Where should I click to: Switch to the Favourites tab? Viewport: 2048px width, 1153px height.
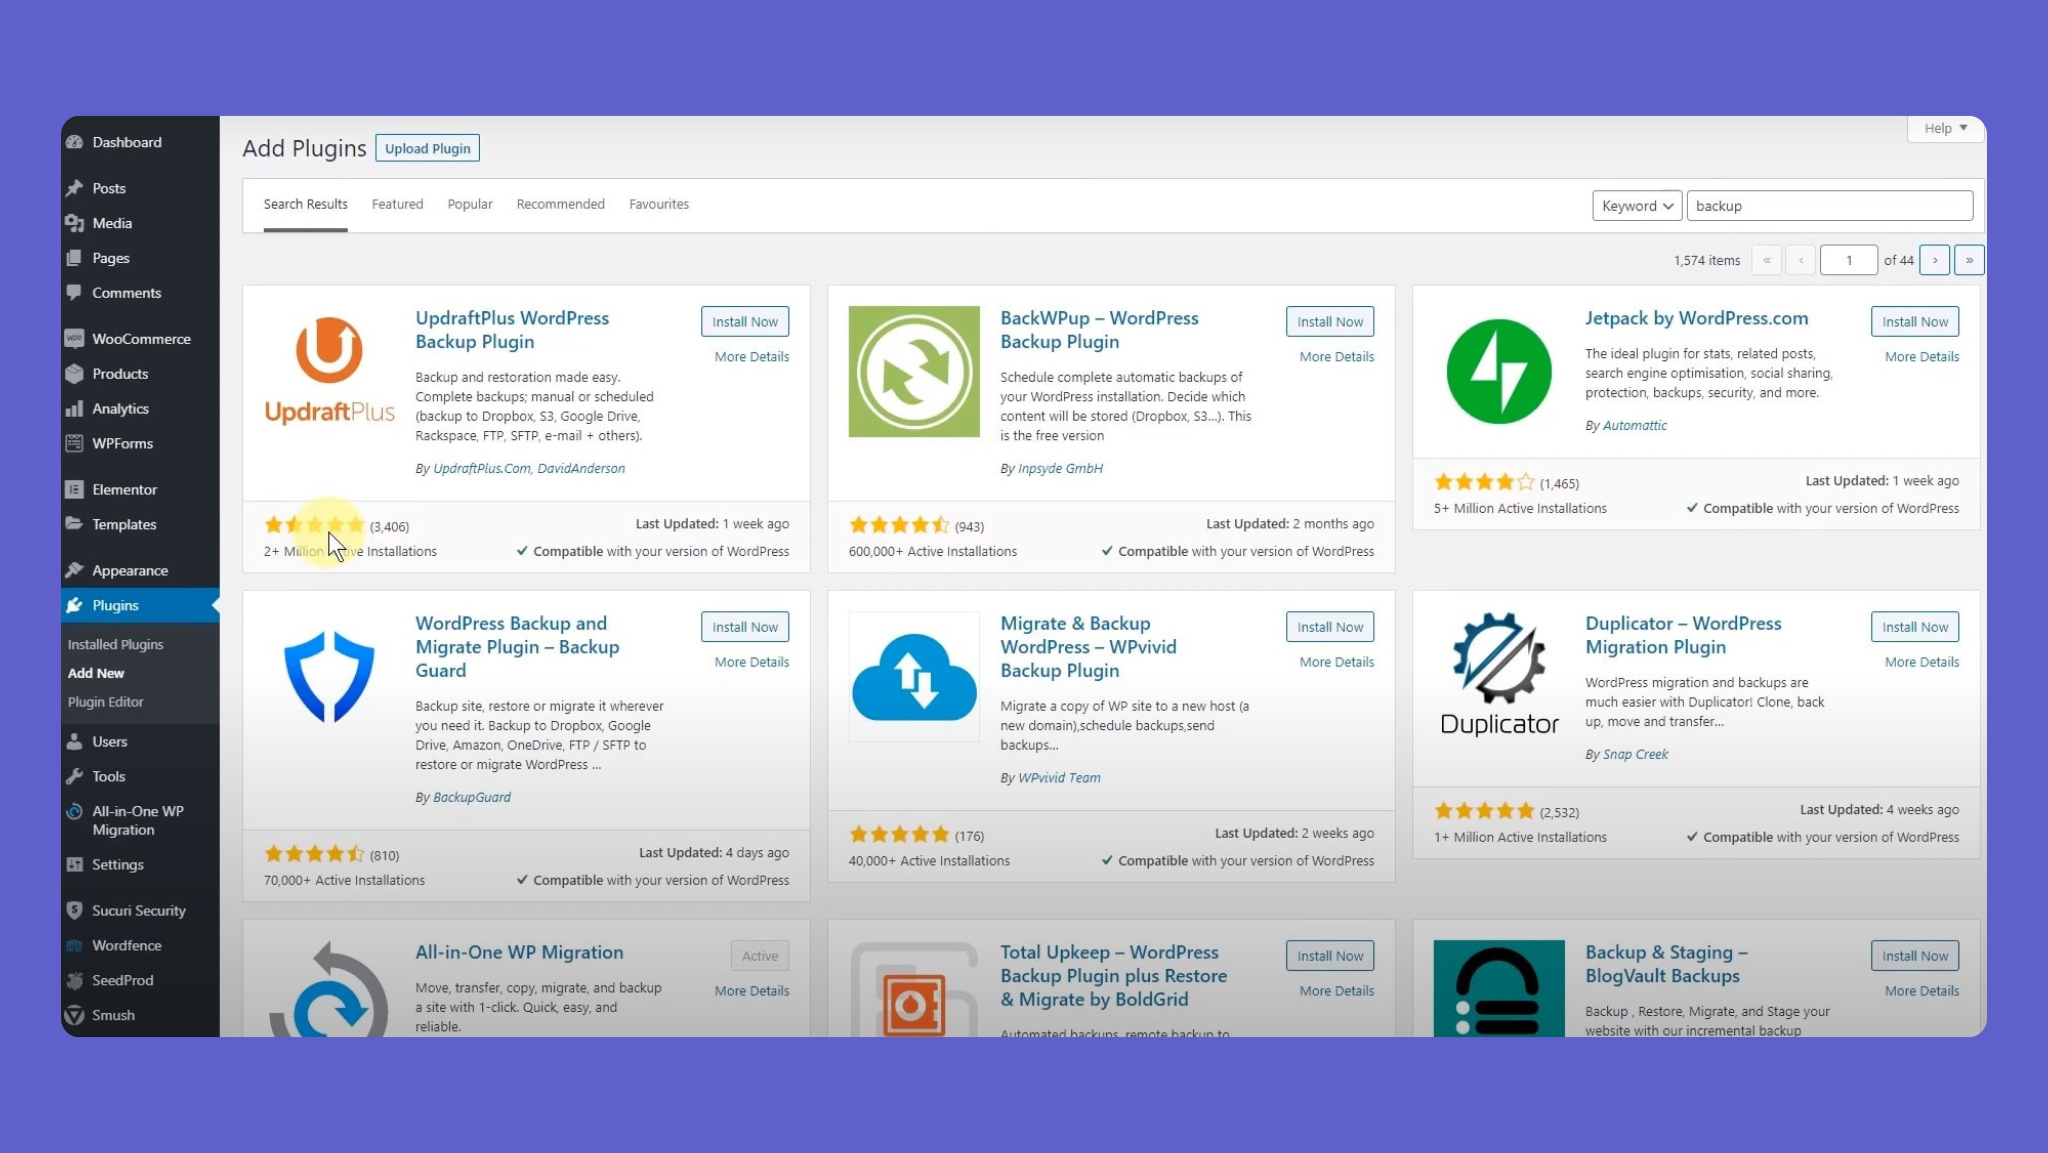659,204
